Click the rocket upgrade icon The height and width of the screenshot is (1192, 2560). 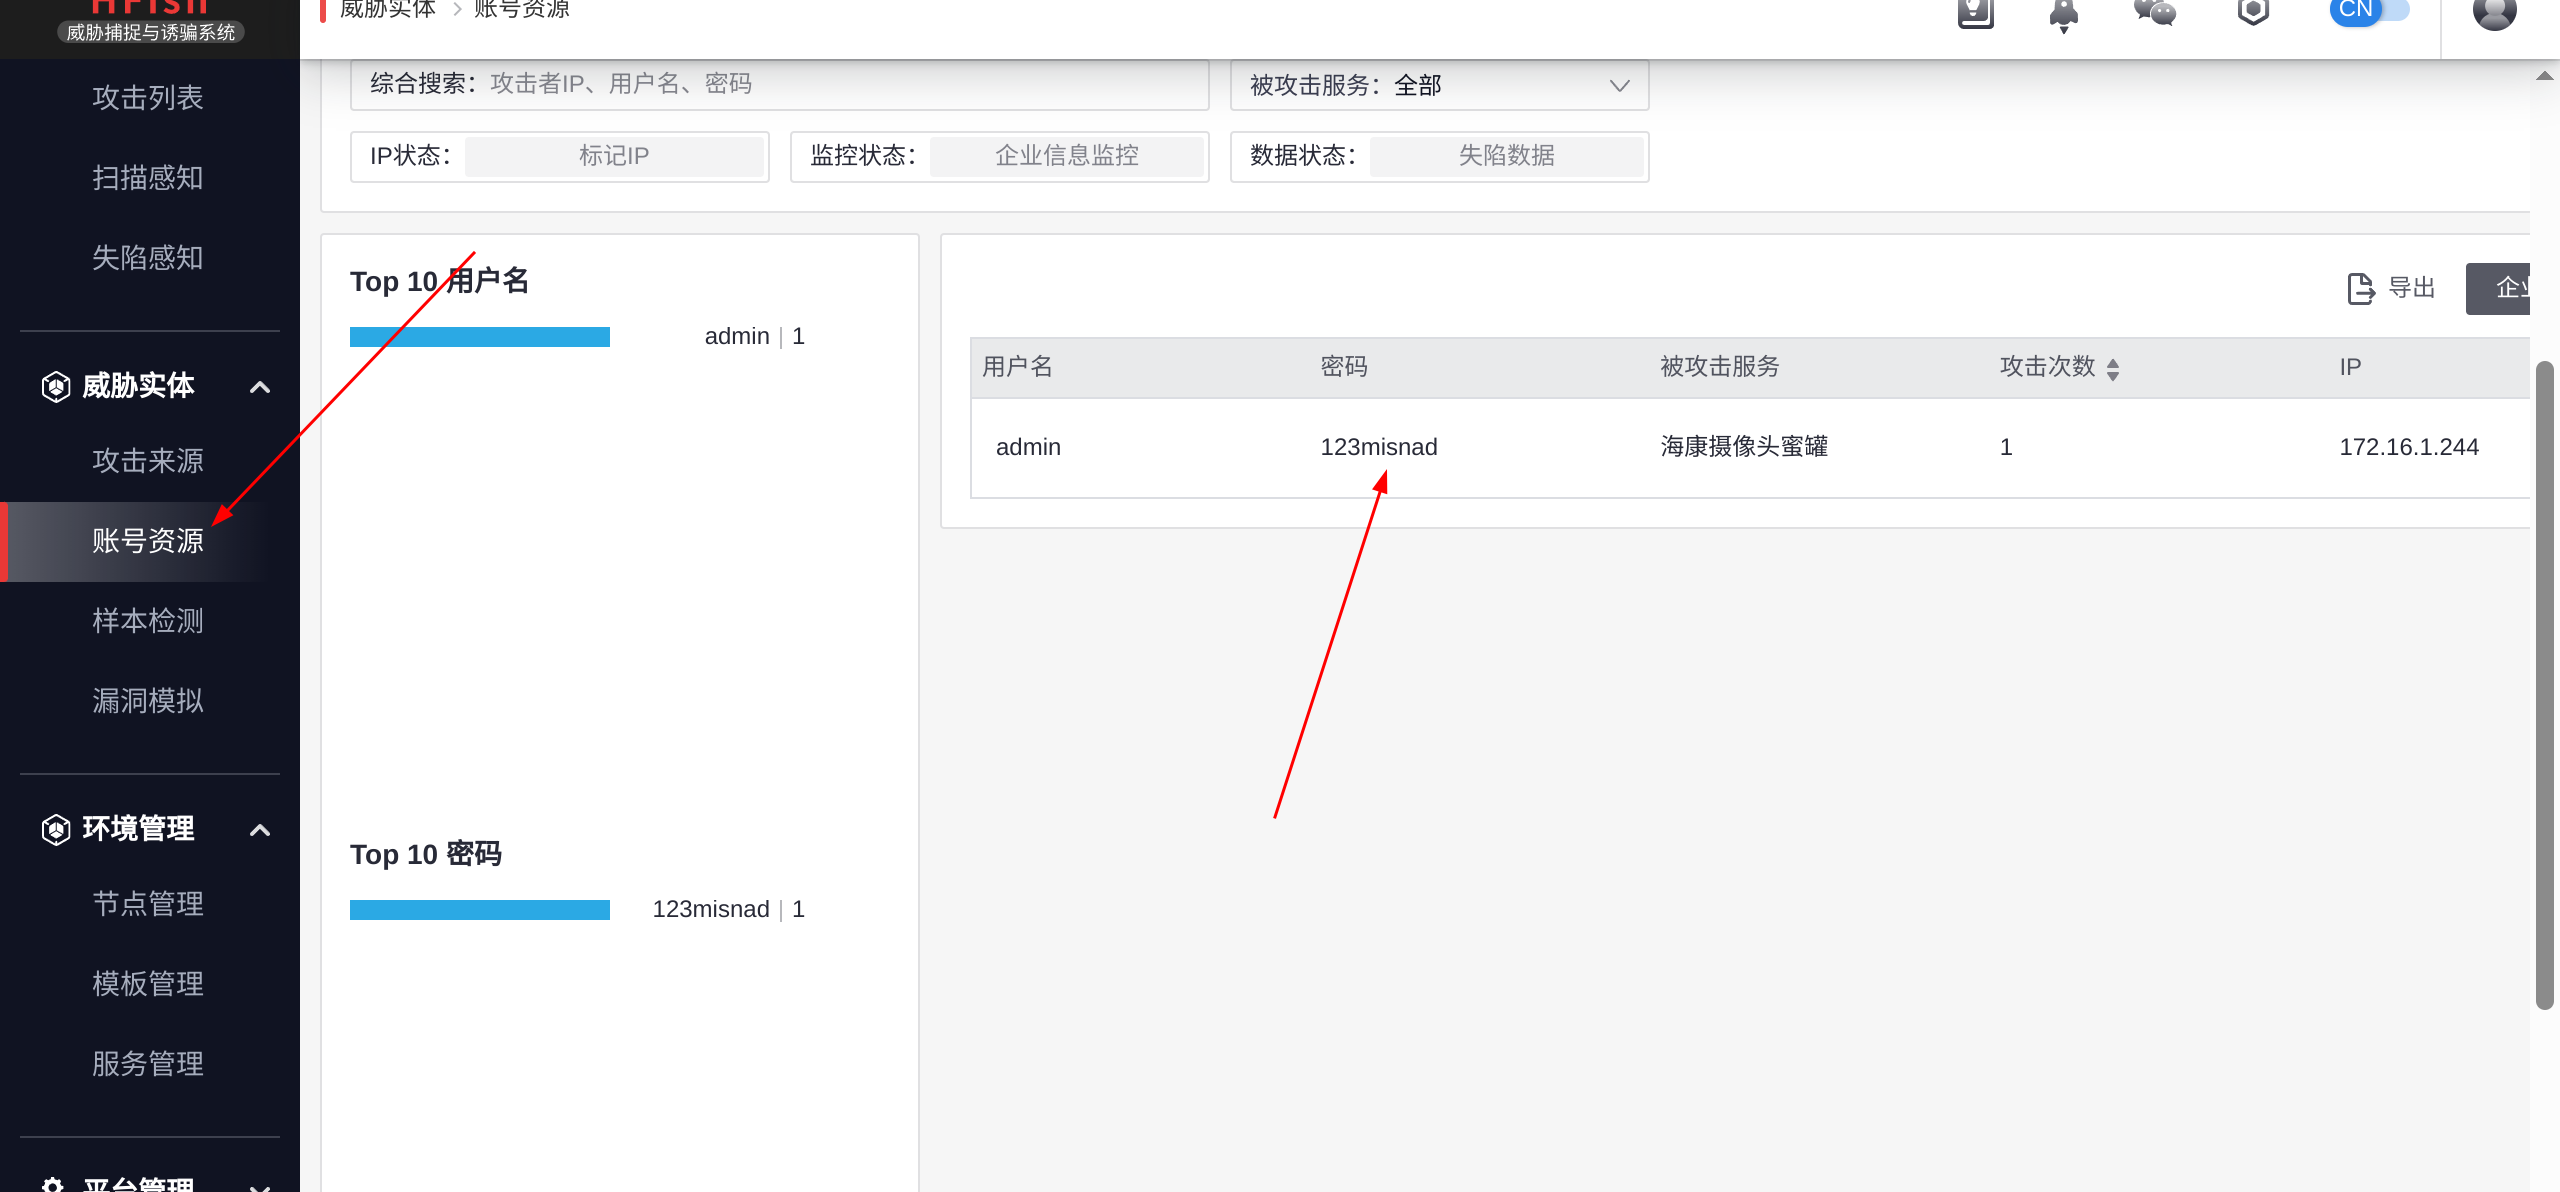point(2063,14)
